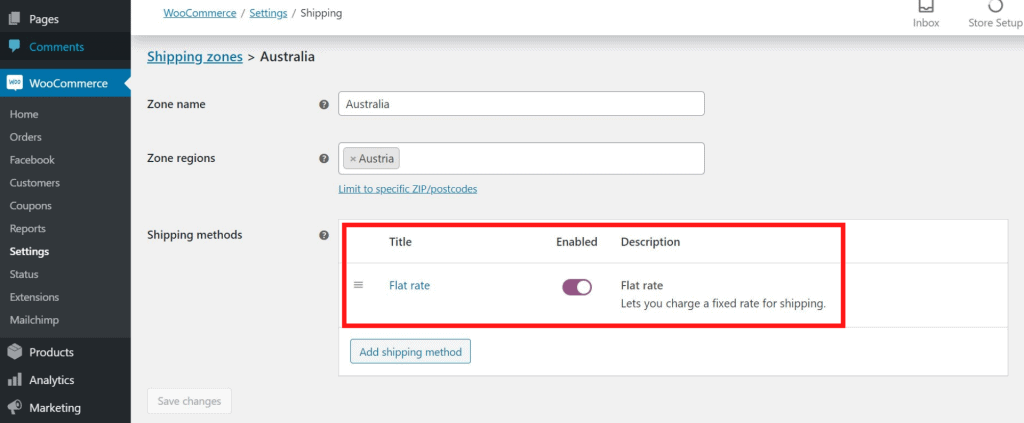Go back via Shipping zones breadcrumb link
Screen dimensions: 1024x423
click(195, 57)
